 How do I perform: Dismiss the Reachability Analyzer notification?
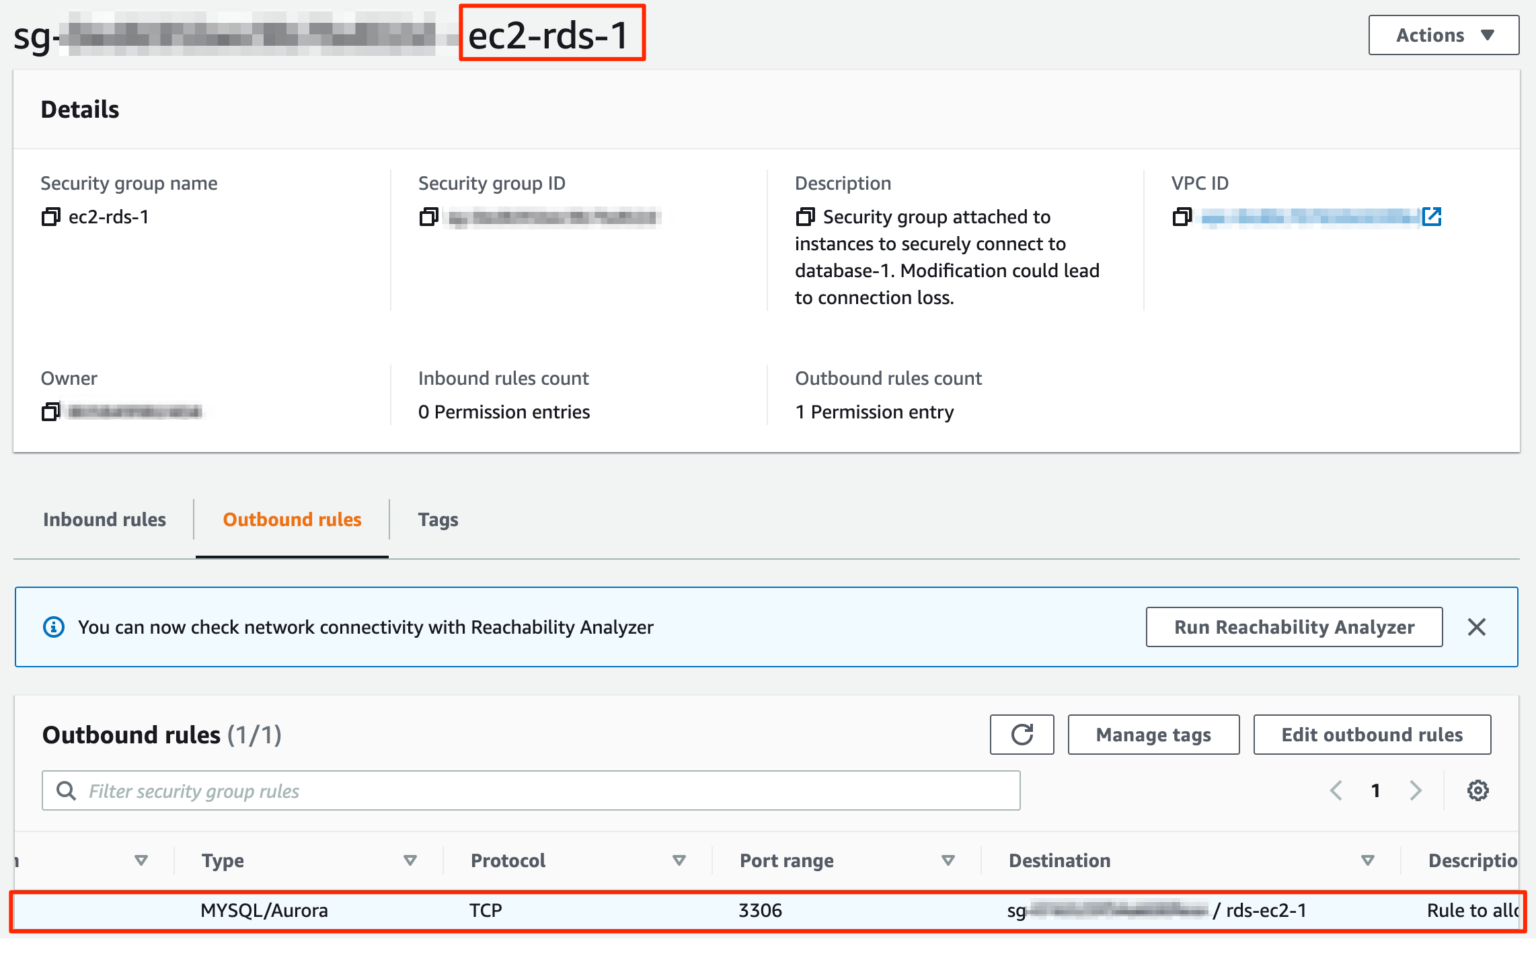(x=1477, y=627)
